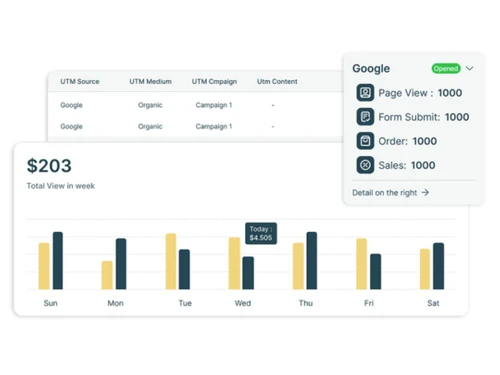Click Sunday's dark blue bar
Viewport: 500px width, 375px height.
click(58, 261)
